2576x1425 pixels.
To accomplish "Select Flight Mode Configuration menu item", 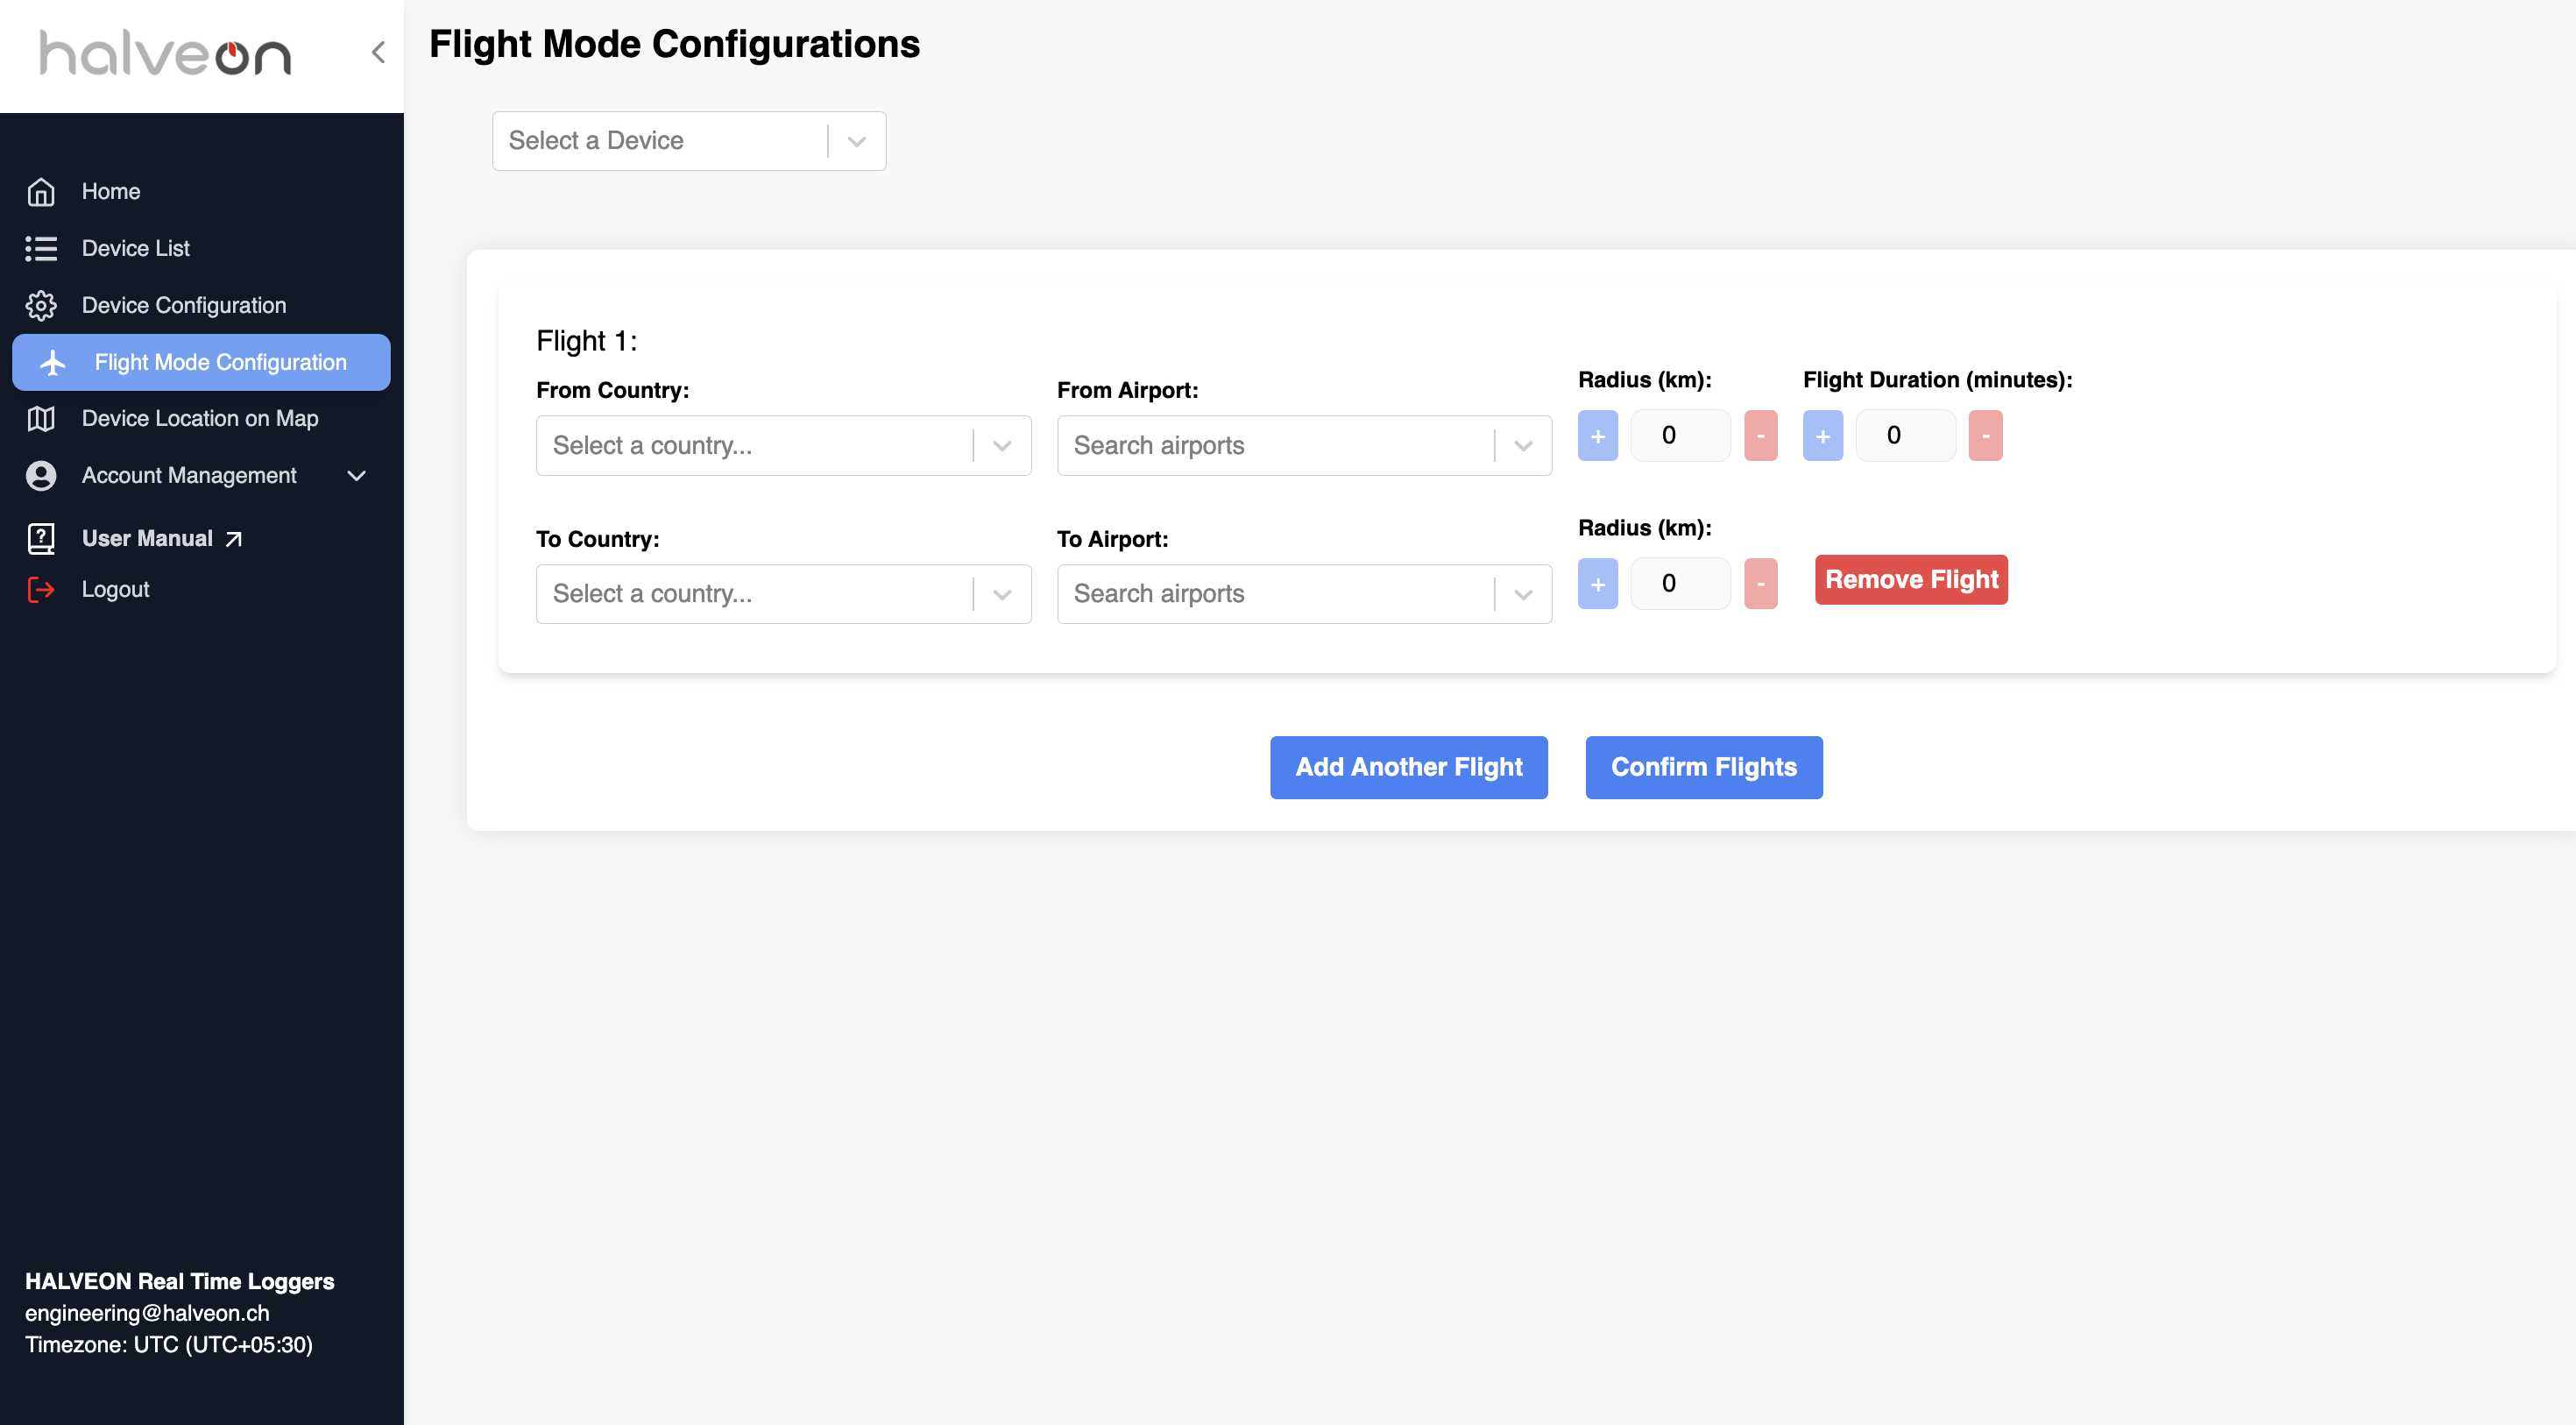I will (x=201, y=362).
